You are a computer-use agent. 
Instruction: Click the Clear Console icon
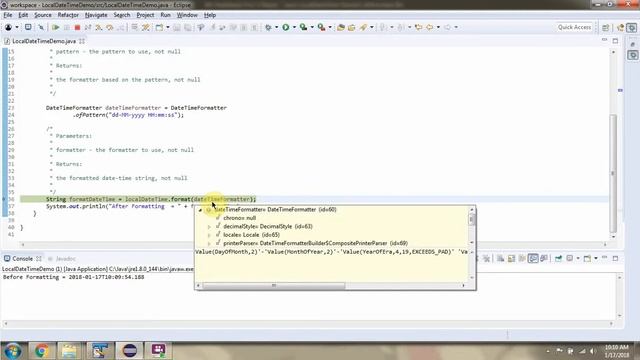[500, 258]
